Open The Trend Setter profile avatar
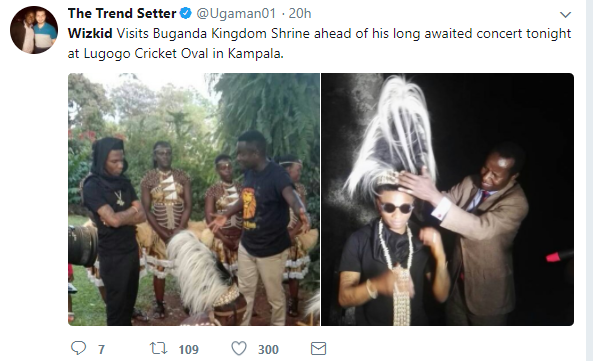Viewport: 593px width, 361px height. (x=34, y=30)
